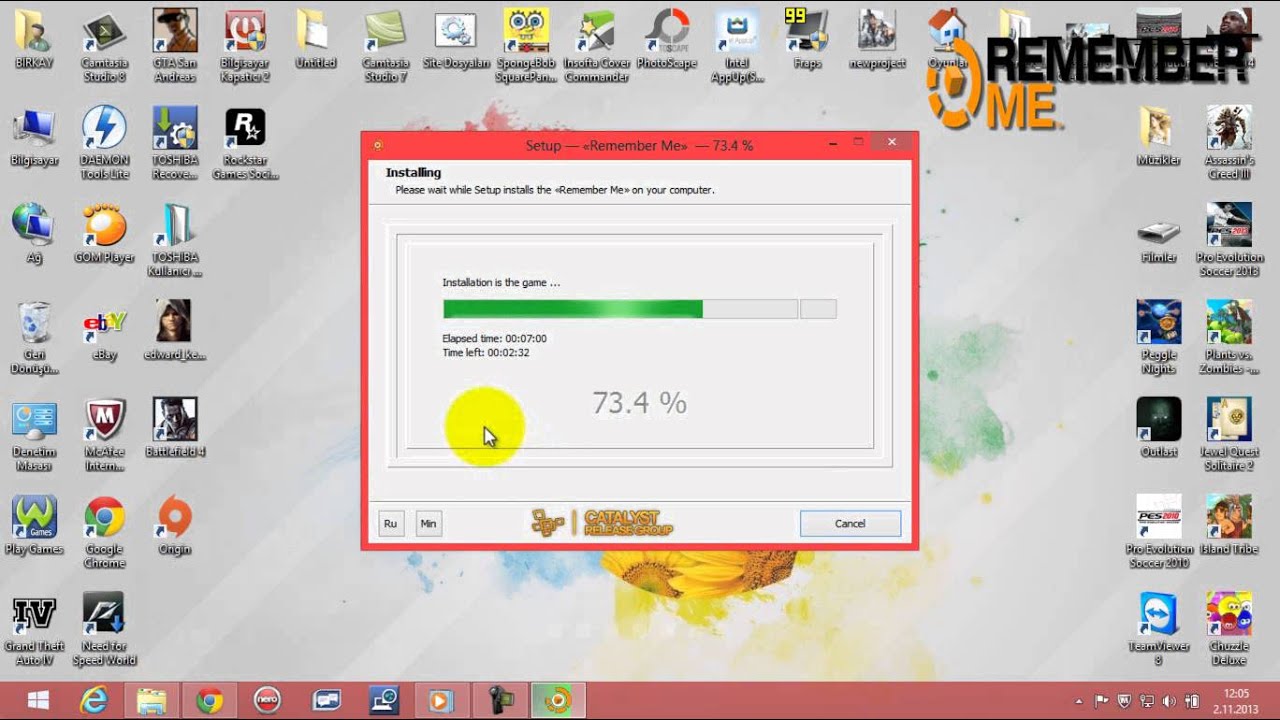Screen dimensions: 1280x720
Task: Select the Camtasia Studio 8 desktop icon
Action: (104, 46)
